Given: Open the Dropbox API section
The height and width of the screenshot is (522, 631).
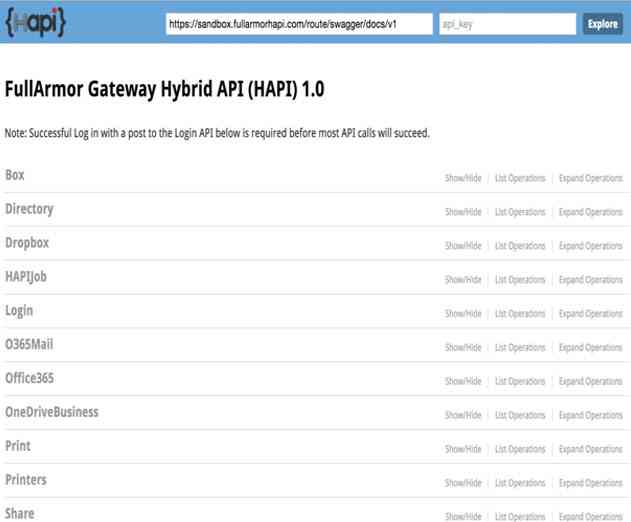Looking at the screenshot, I should click(x=27, y=243).
